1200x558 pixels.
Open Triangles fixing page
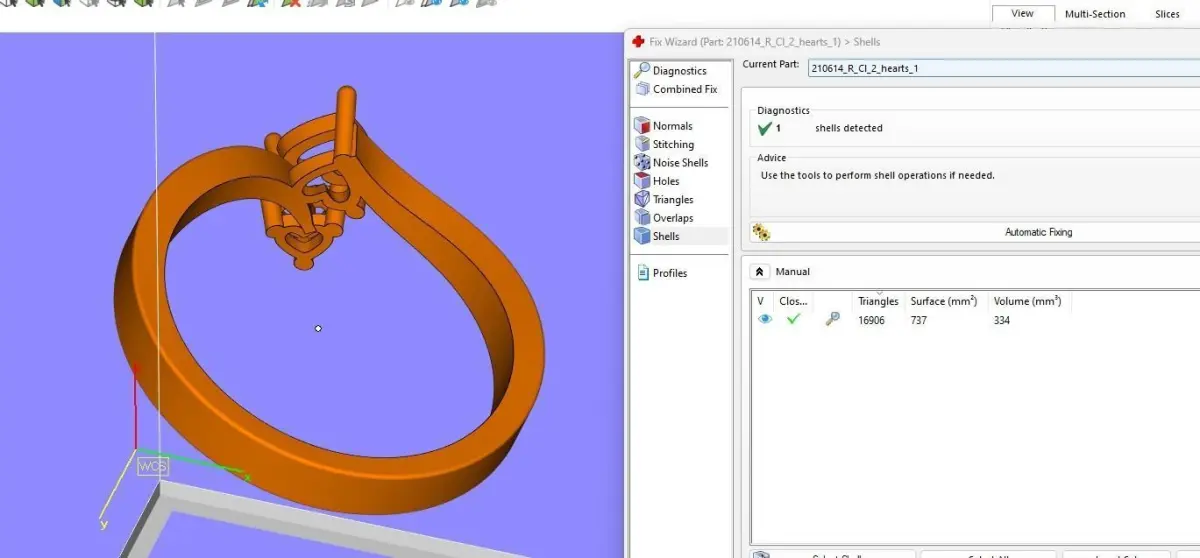click(x=664, y=199)
